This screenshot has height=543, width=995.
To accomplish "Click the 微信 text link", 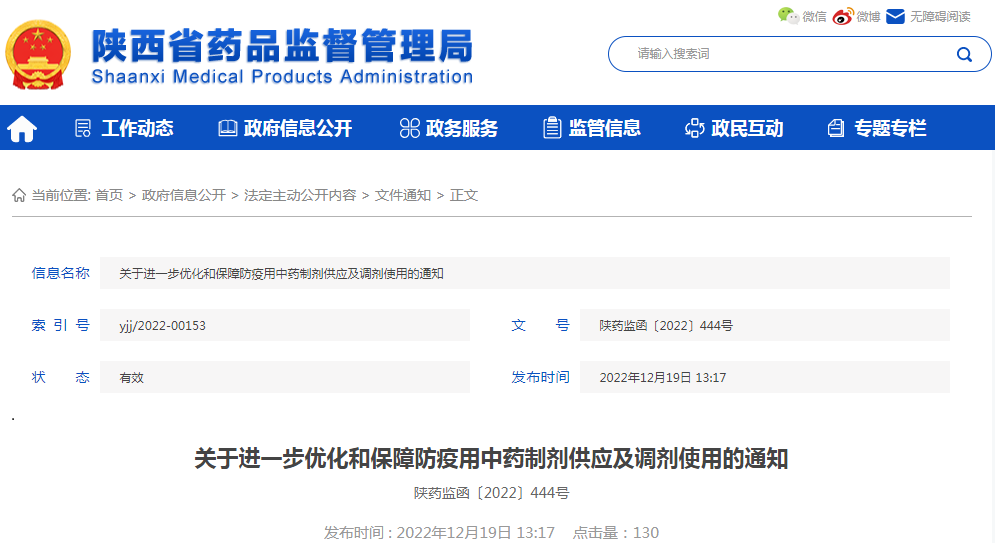I will coord(814,16).
